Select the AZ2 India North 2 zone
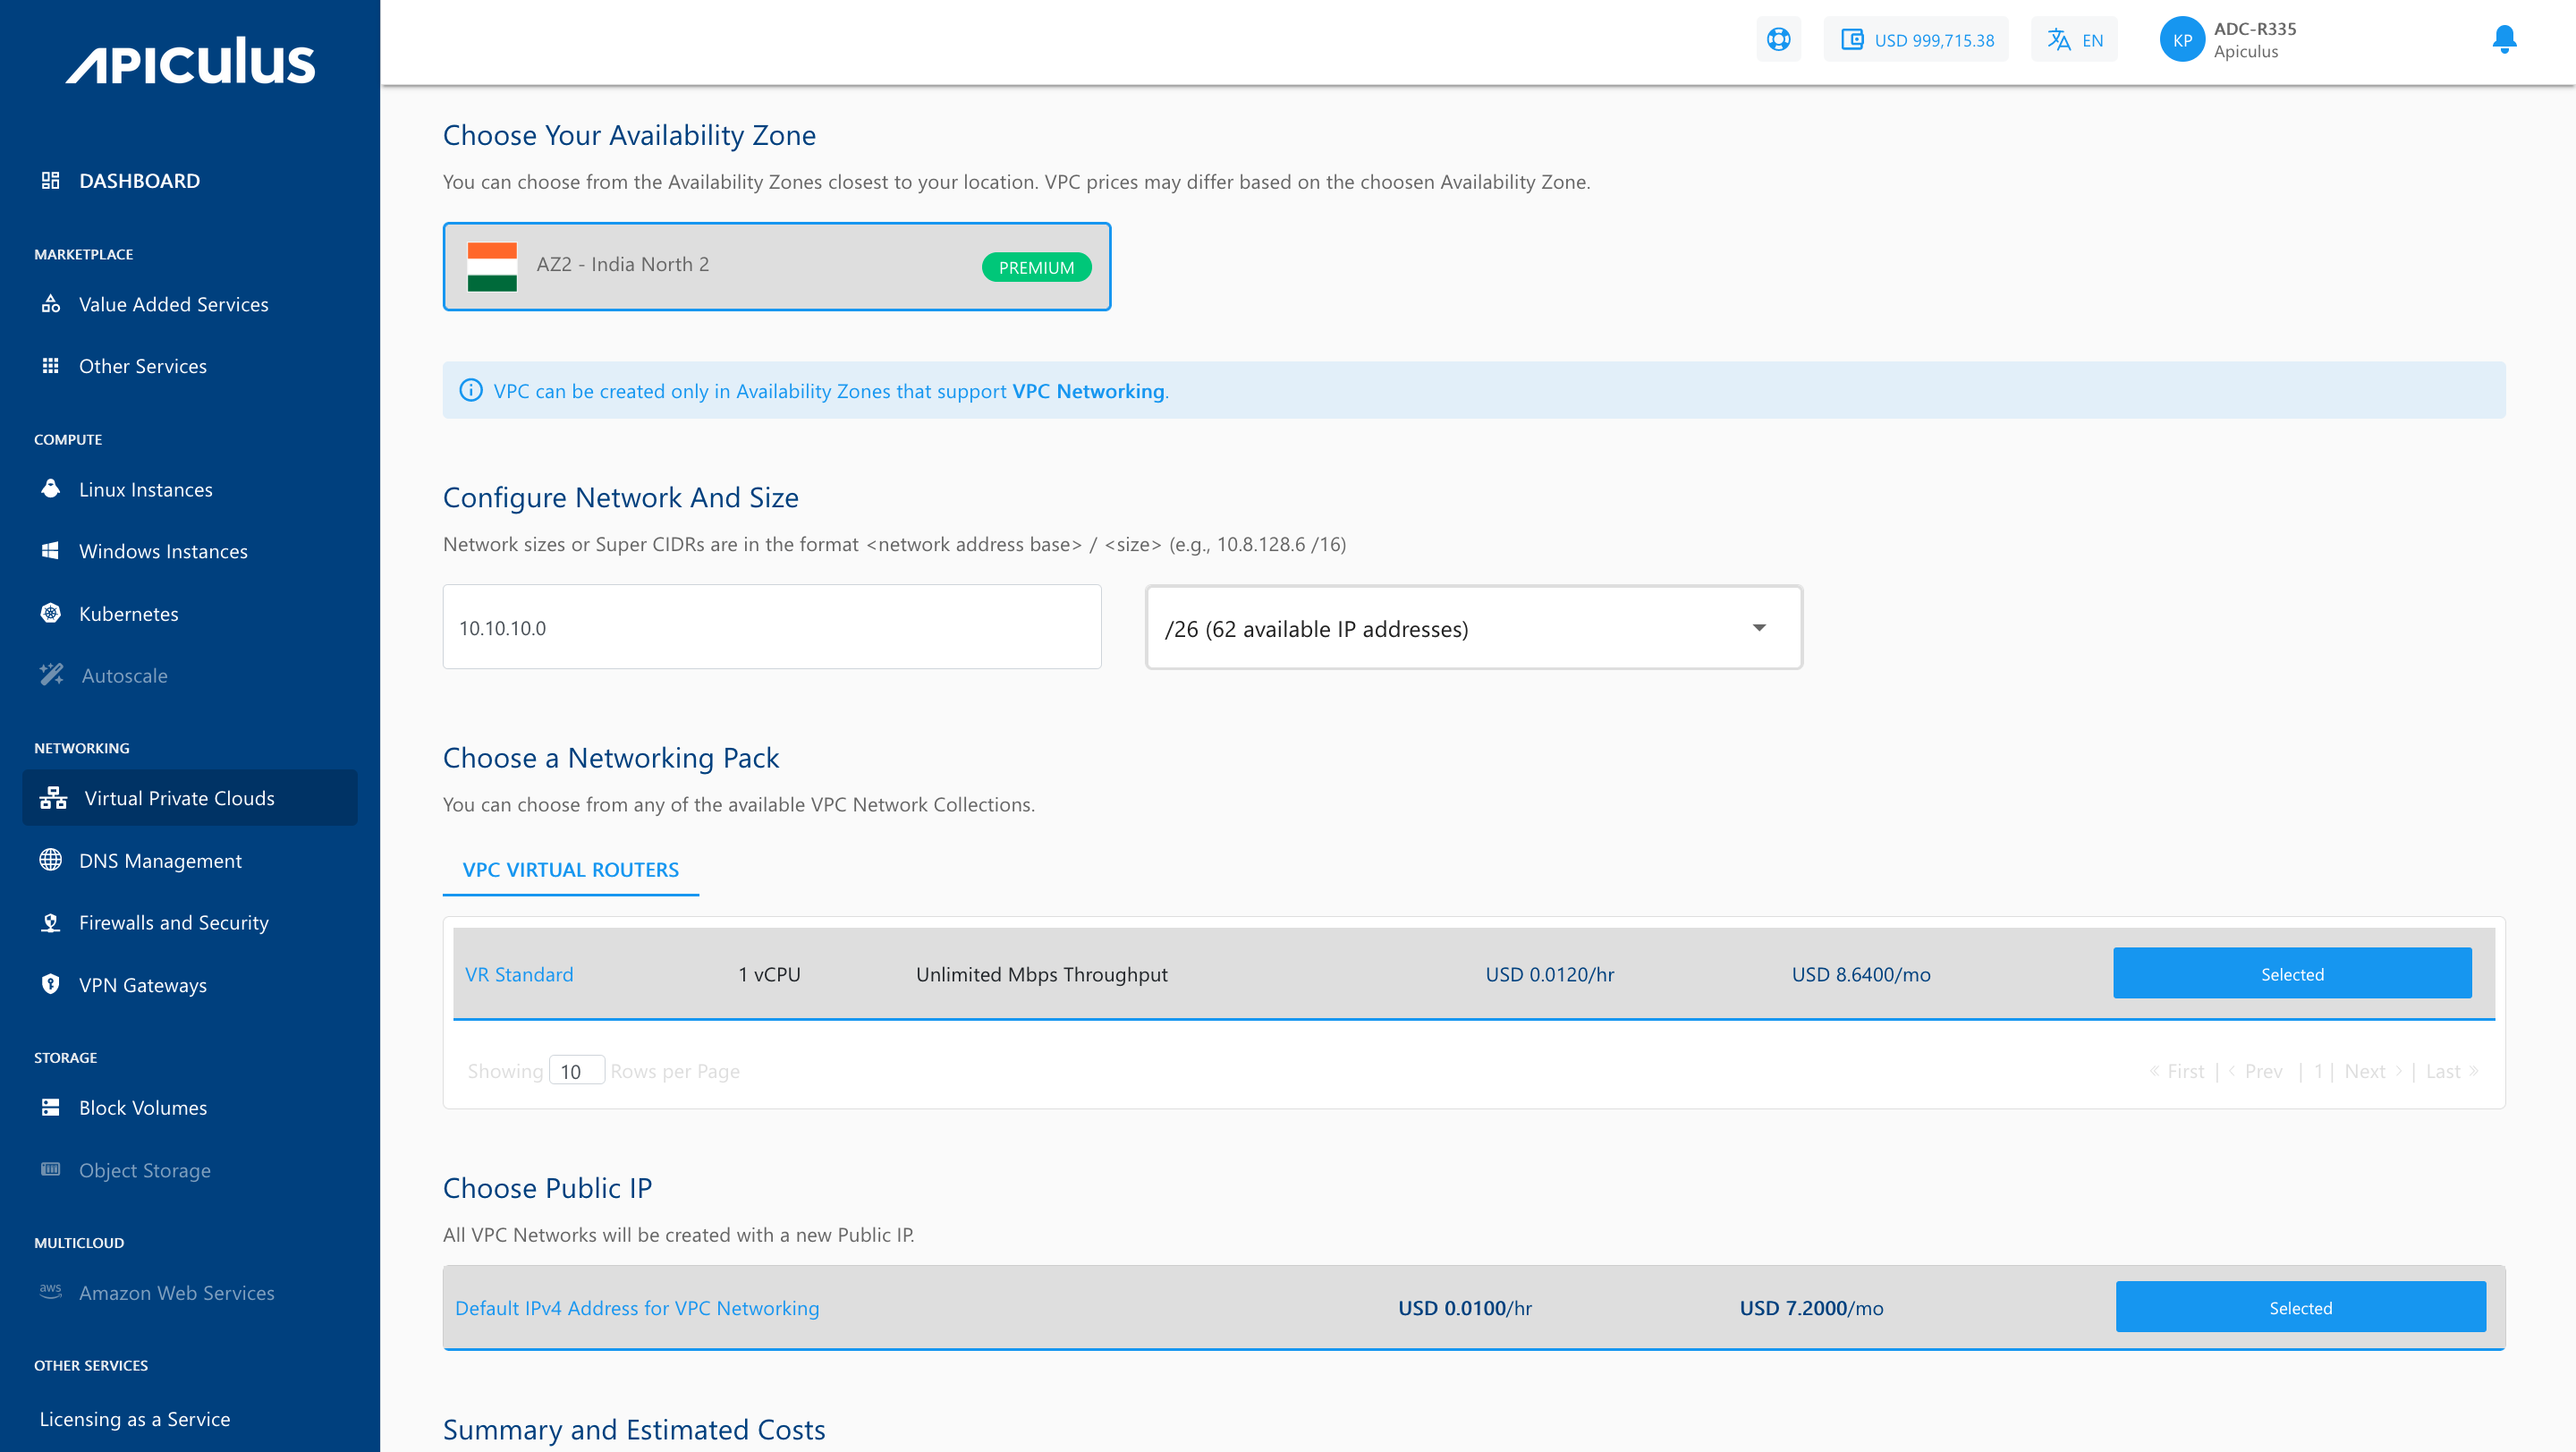Viewport: 2576px width, 1452px height. pos(777,266)
